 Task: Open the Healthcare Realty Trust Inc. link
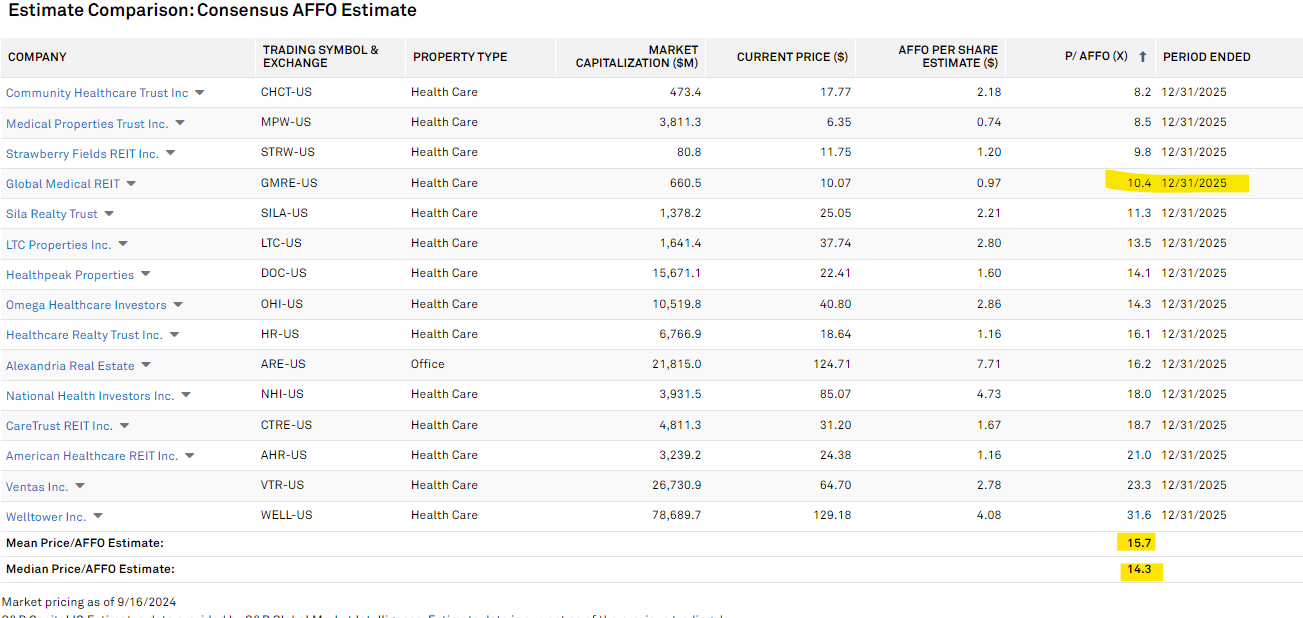pos(84,335)
